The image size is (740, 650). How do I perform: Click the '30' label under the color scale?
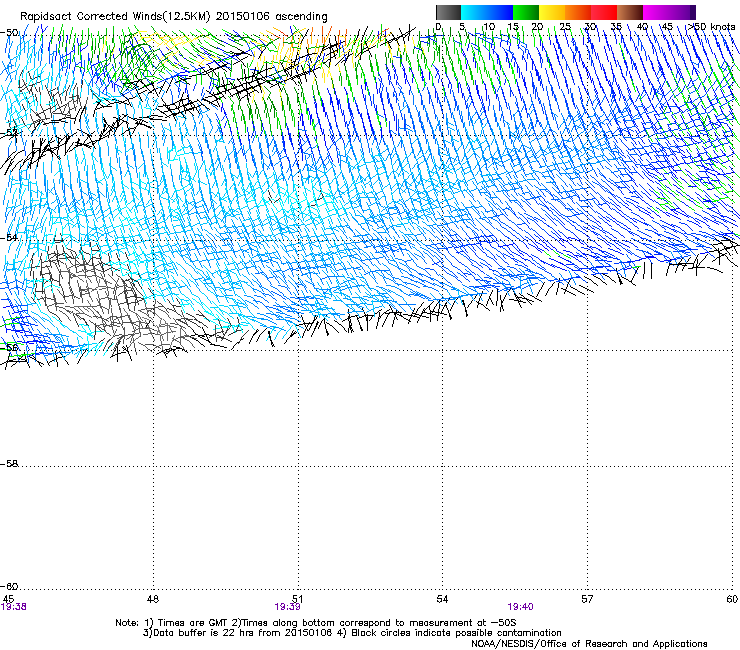point(590,27)
